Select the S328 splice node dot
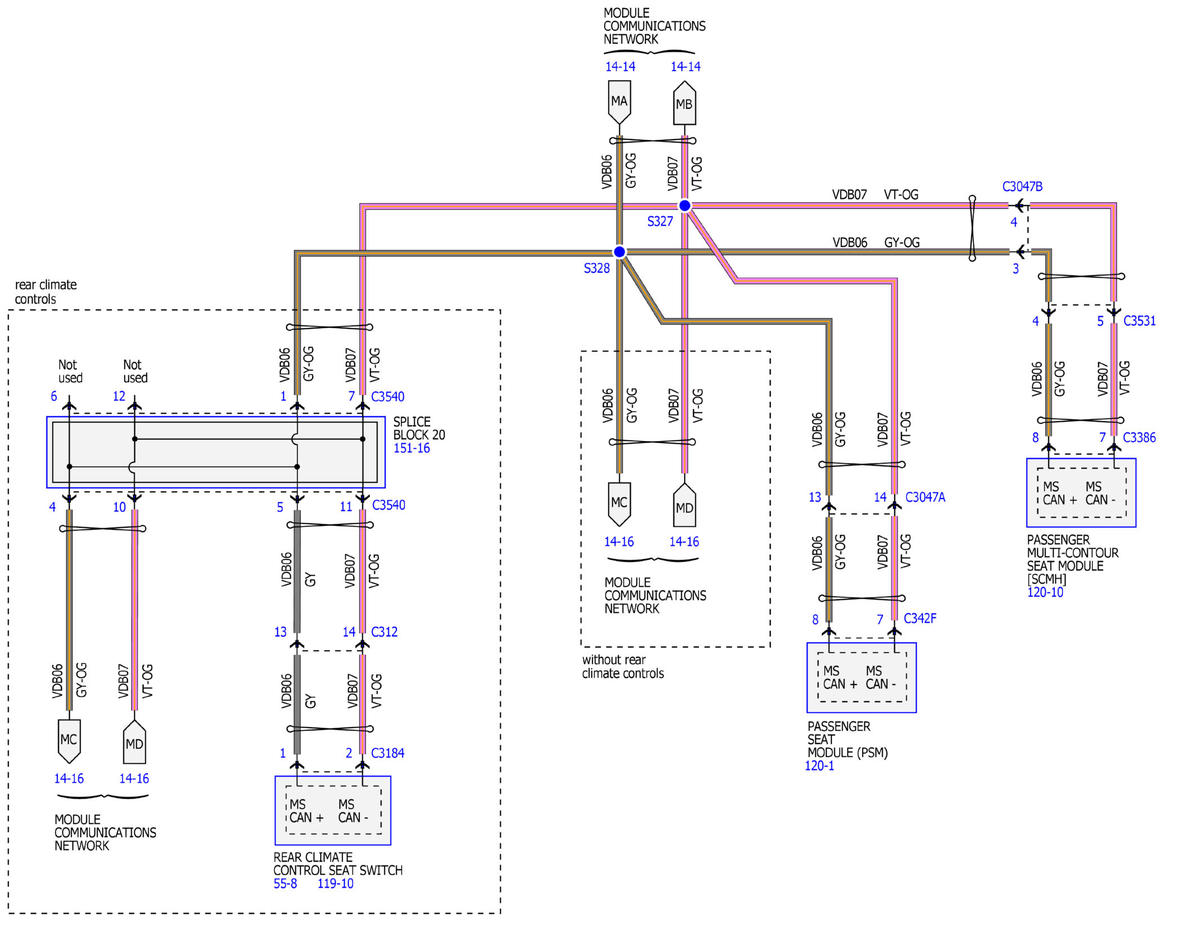Viewport: 1200px width, 927px height. click(619, 252)
